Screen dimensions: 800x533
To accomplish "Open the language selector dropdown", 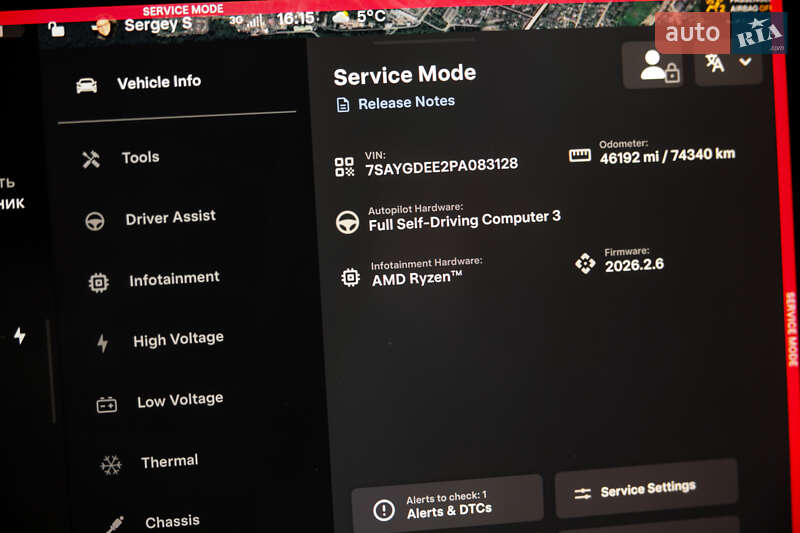I will (x=729, y=64).
